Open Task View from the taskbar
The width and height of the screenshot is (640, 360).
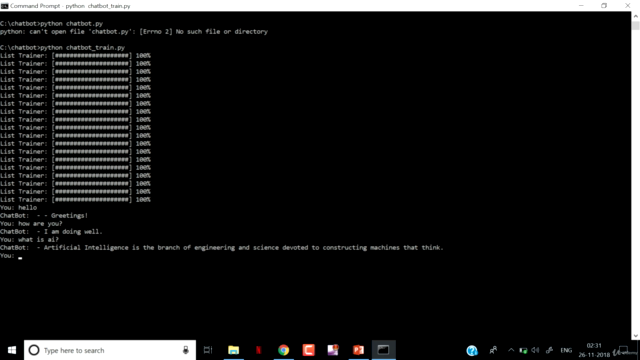tap(208, 350)
